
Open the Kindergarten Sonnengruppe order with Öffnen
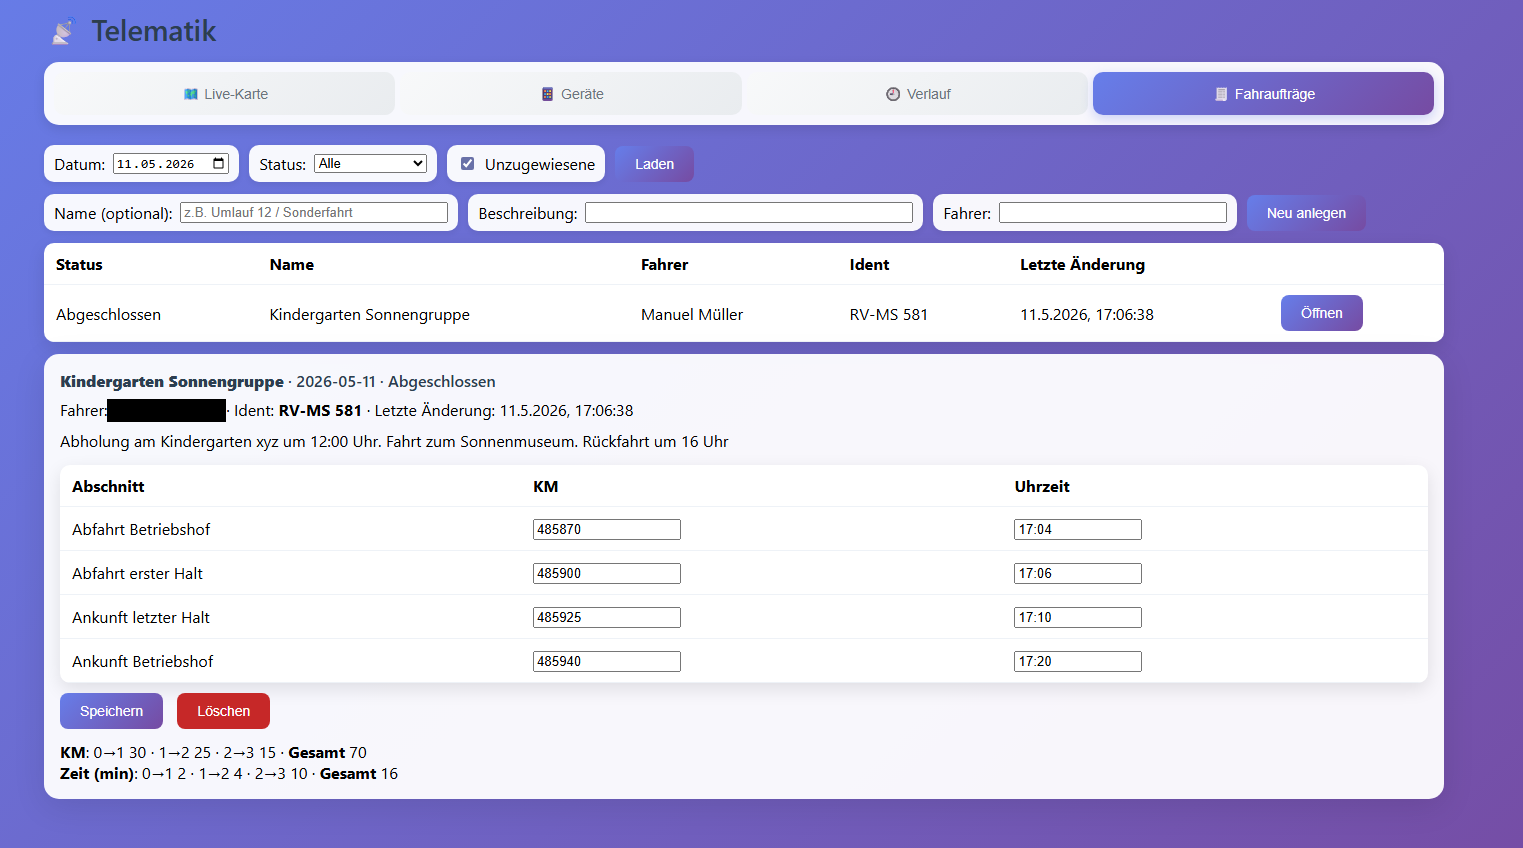coord(1321,313)
